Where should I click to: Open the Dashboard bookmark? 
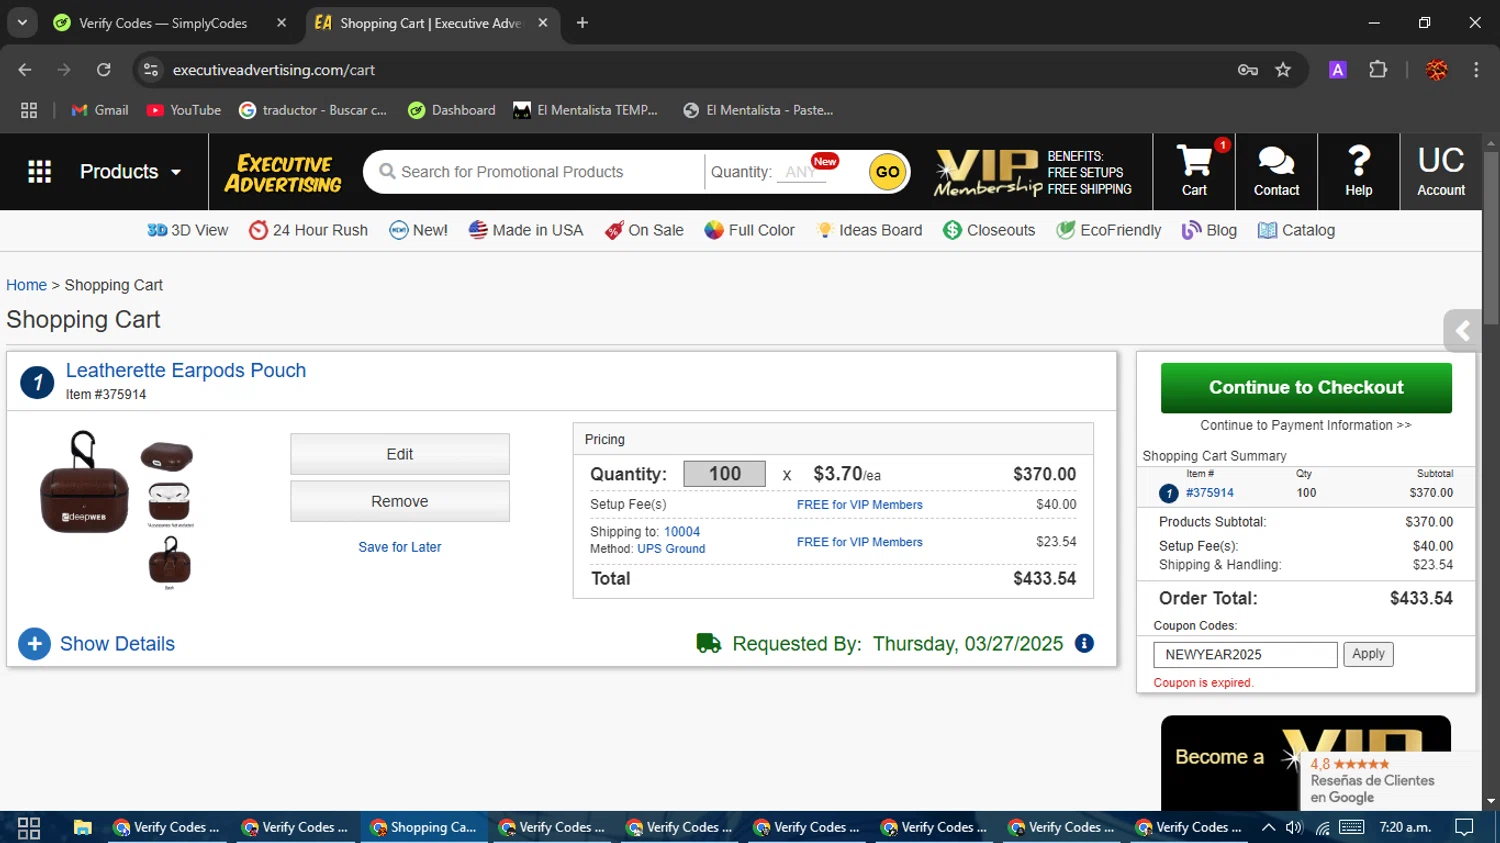click(452, 110)
